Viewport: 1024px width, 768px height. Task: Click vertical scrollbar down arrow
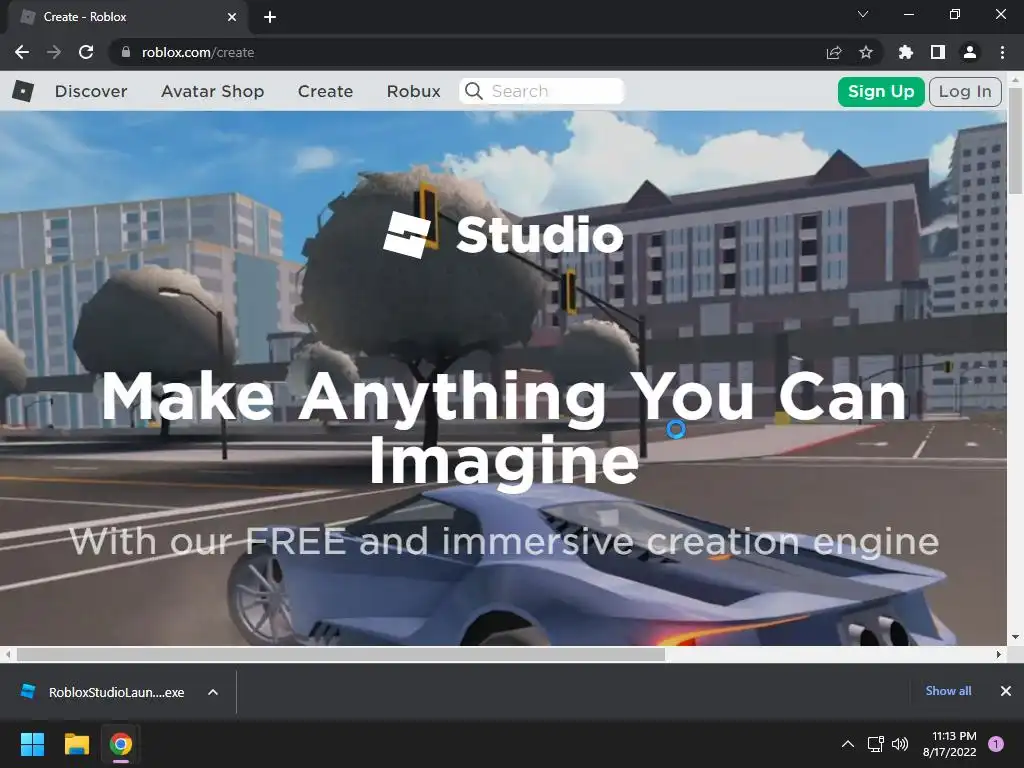click(1015, 637)
